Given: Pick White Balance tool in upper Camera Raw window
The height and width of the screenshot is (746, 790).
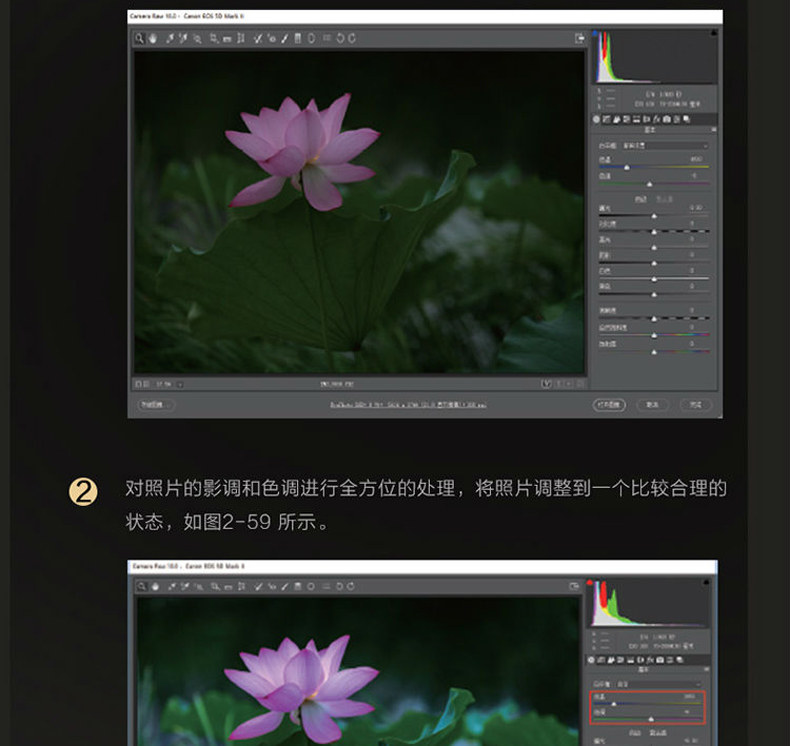Looking at the screenshot, I should point(170,38).
